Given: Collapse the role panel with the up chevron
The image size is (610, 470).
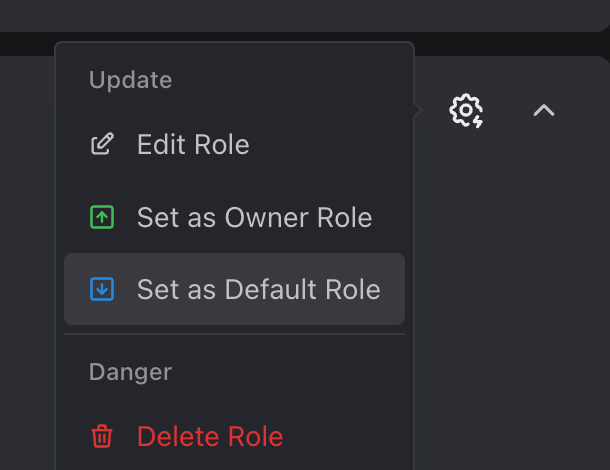Looking at the screenshot, I should [544, 110].
